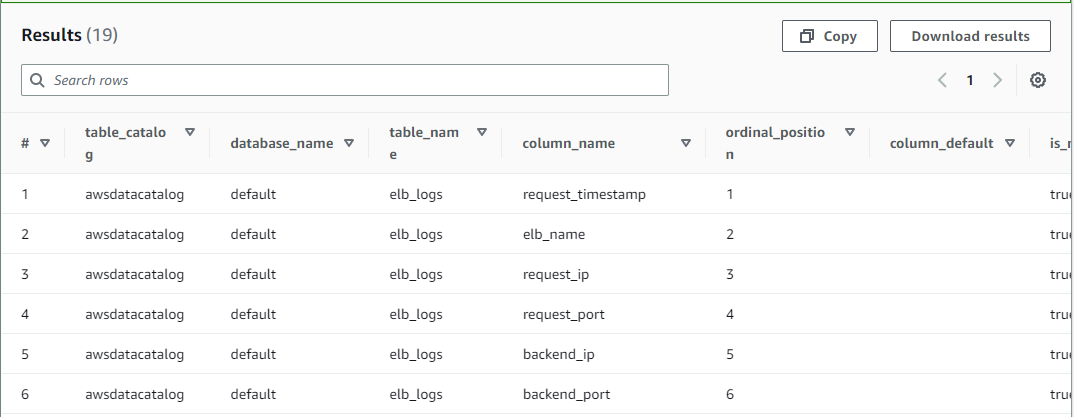Viewport: 1074px width, 417px height.
Task: Click the search magnifier icon
Action: coord(38,80)
